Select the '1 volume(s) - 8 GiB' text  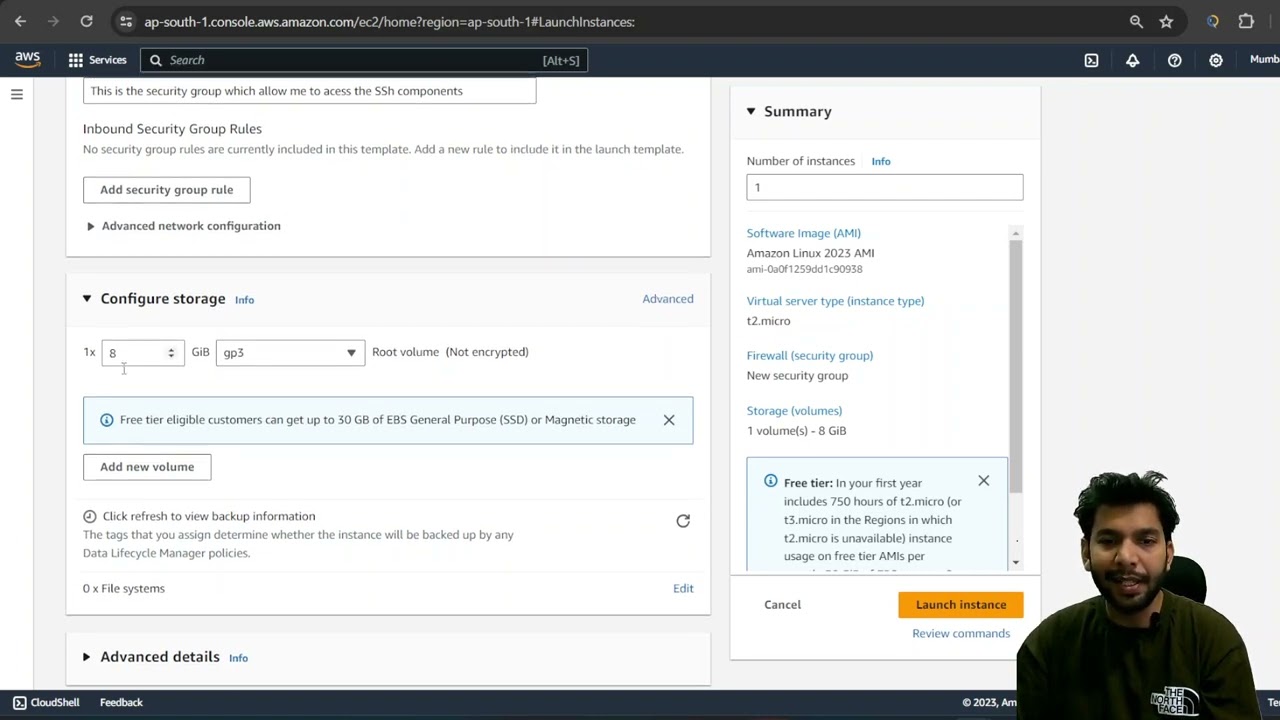pos(796,431)
